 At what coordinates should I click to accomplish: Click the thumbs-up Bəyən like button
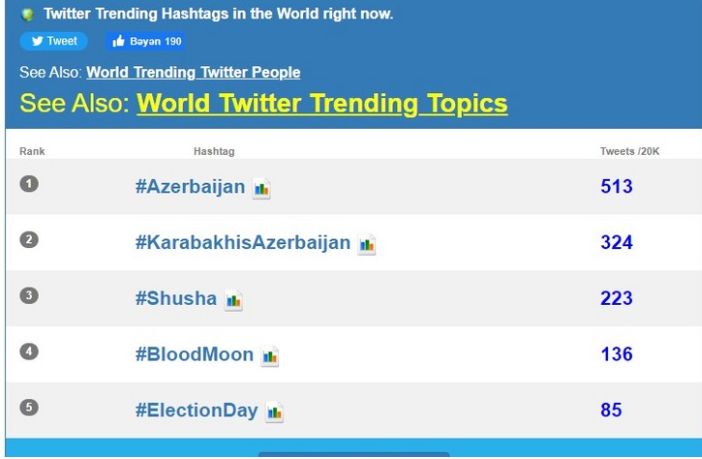[x=146, y=41]
